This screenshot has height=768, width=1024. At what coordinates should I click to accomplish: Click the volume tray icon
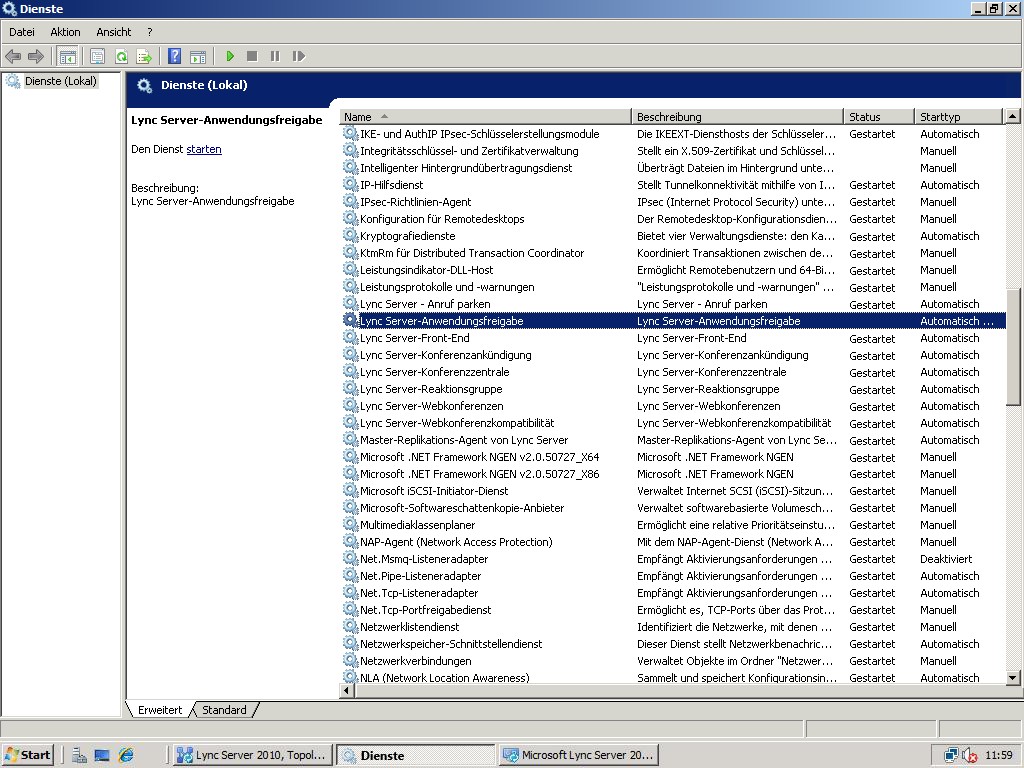point(969,756)
